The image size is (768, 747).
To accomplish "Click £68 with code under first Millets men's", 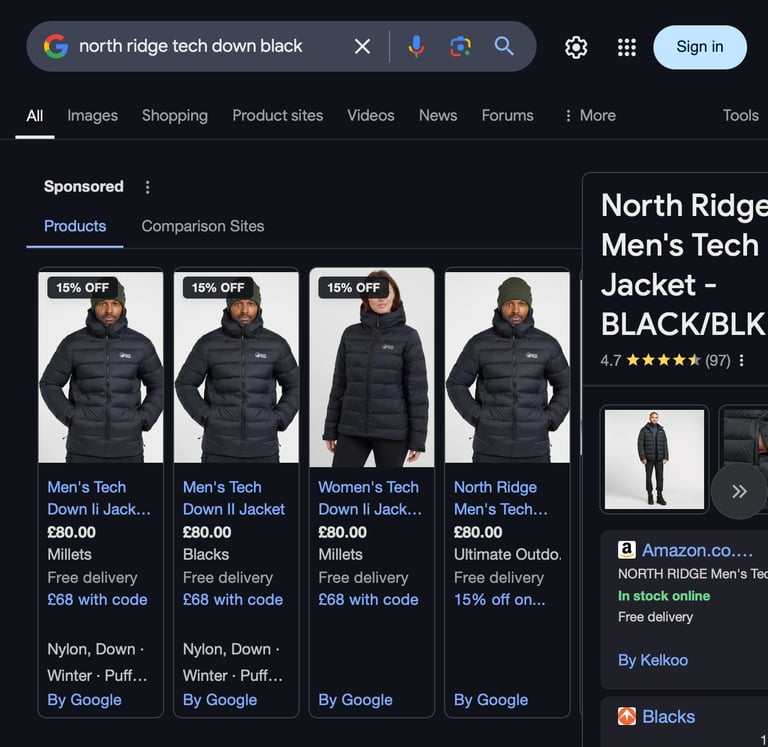I will click(97, 600).
